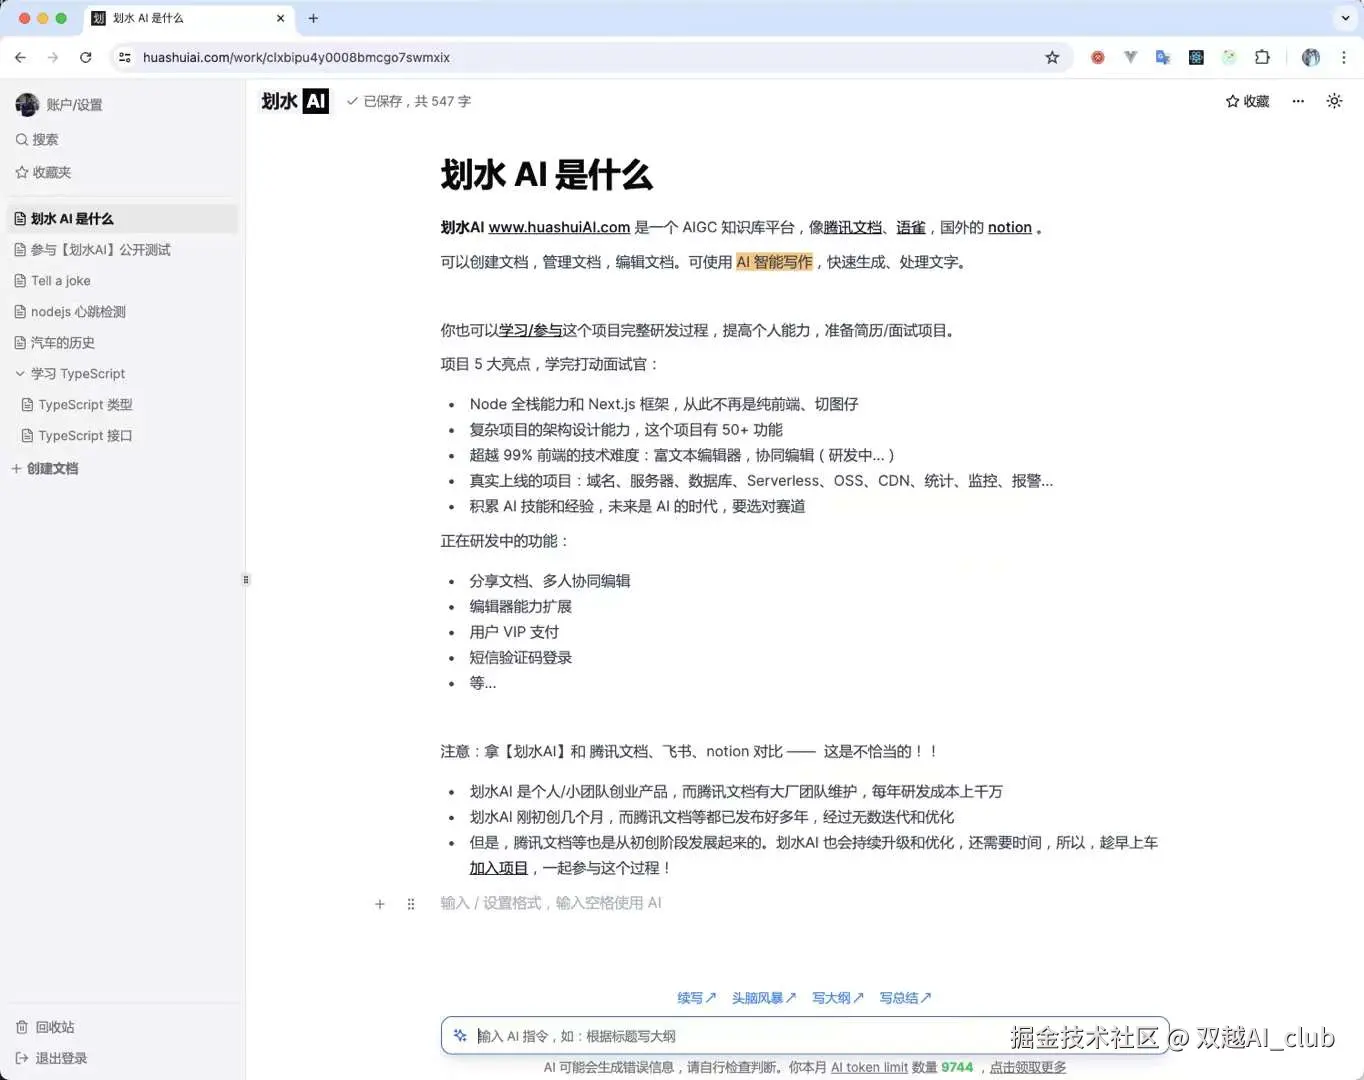Bookmark page using the star in address bar
1364x1080 pixels.
[1052, 57]
